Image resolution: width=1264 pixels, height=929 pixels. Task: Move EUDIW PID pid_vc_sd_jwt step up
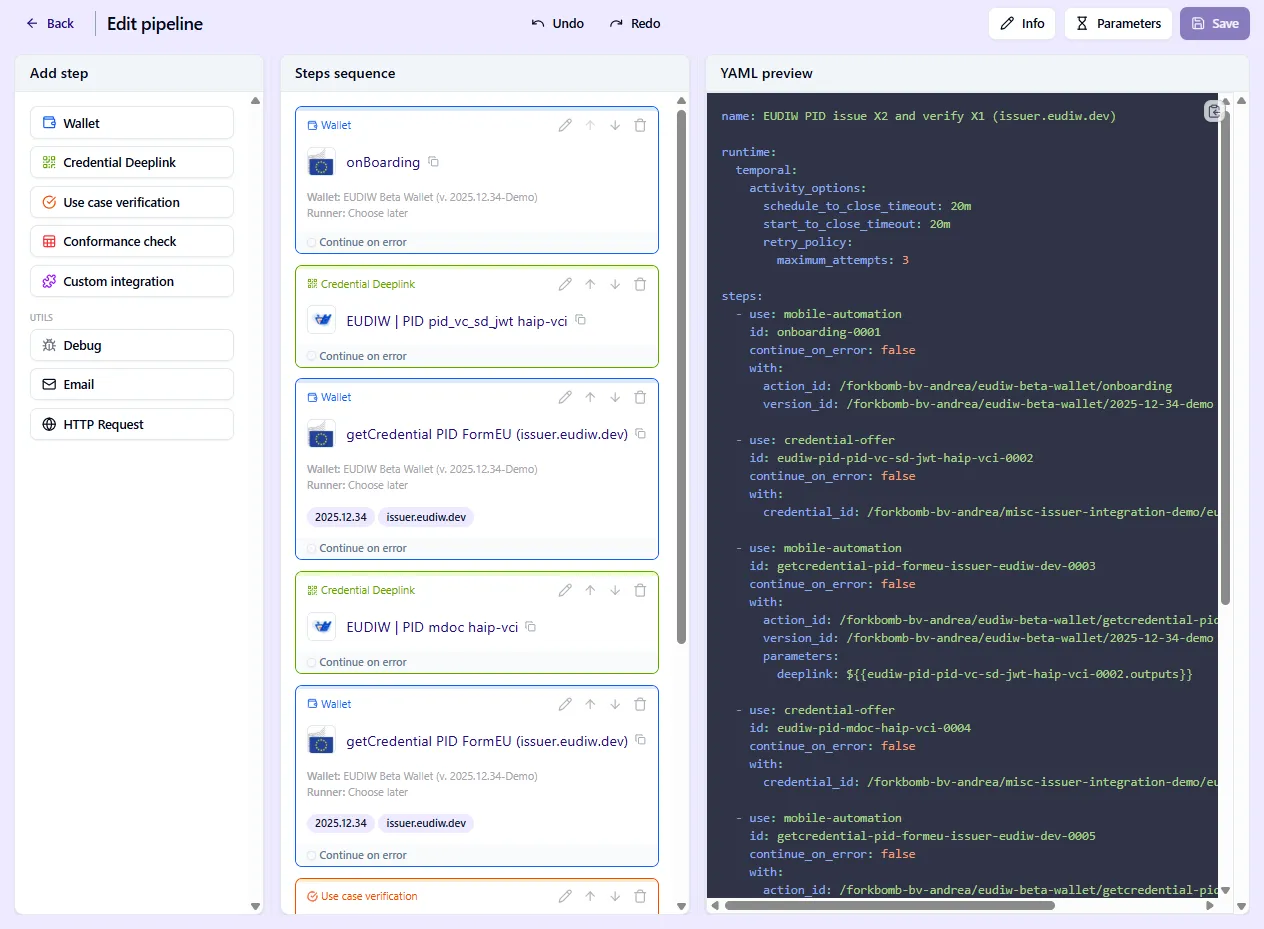point(590,284)
